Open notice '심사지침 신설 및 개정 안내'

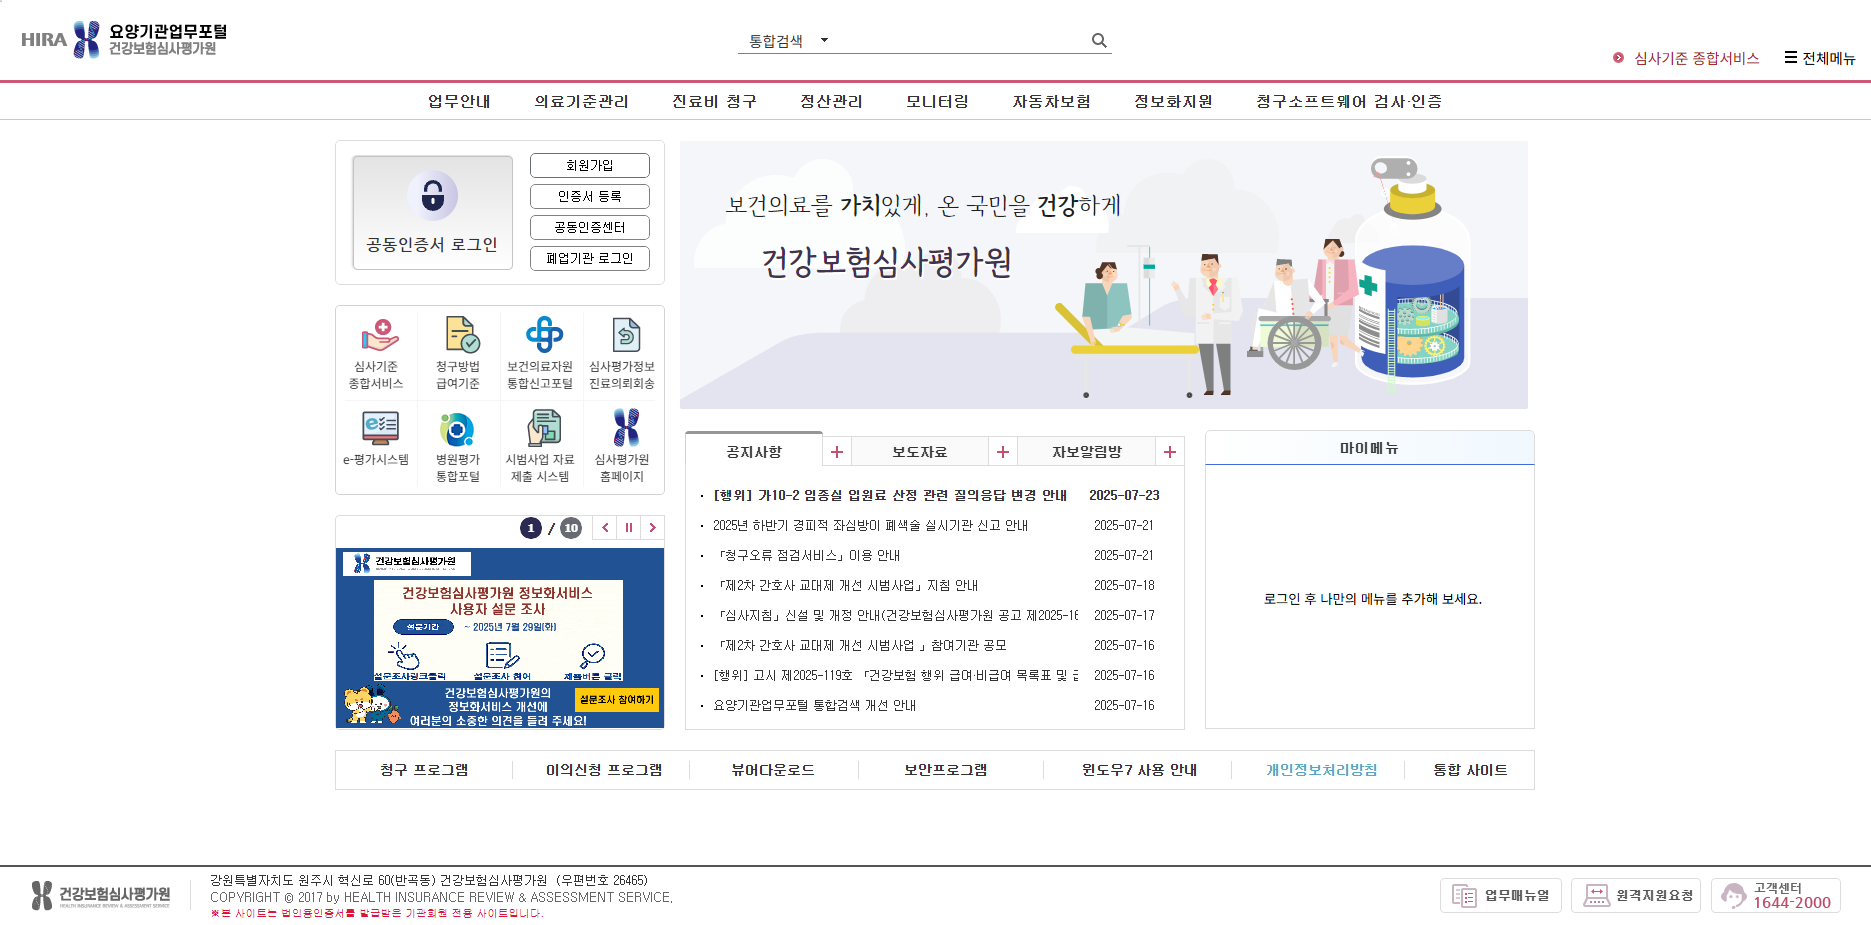(897, 615)
